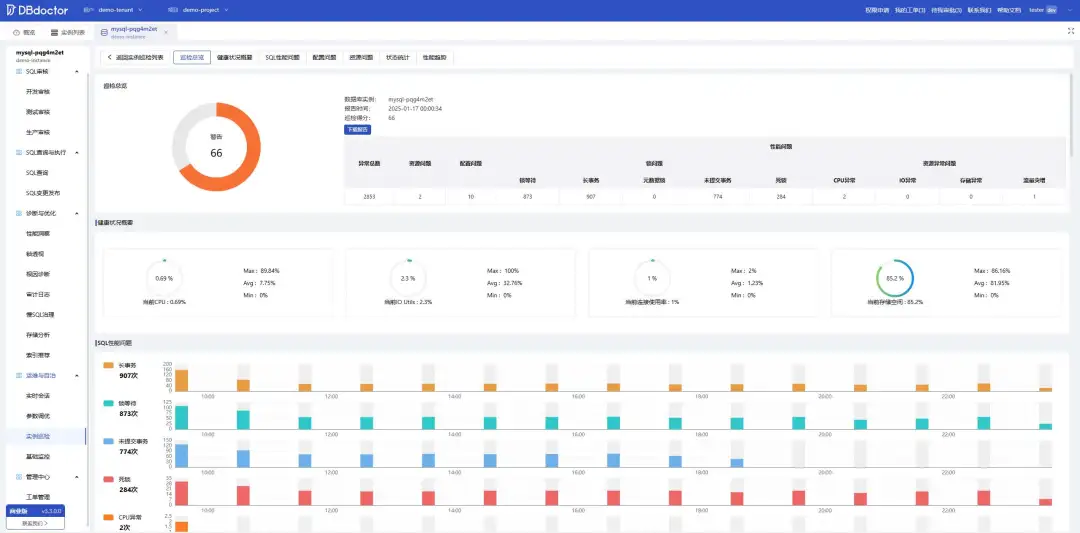Select the 性能趋势 tab

(x=434, y=57)
